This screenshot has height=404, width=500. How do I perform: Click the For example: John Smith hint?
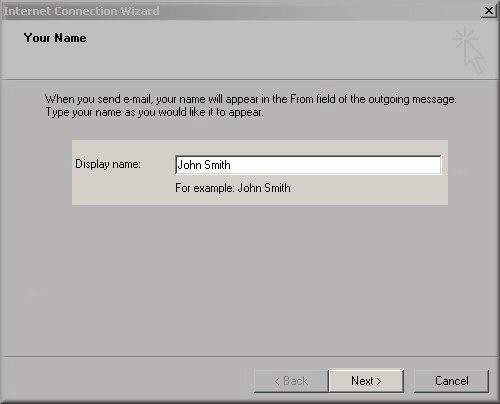coord(233,188)
